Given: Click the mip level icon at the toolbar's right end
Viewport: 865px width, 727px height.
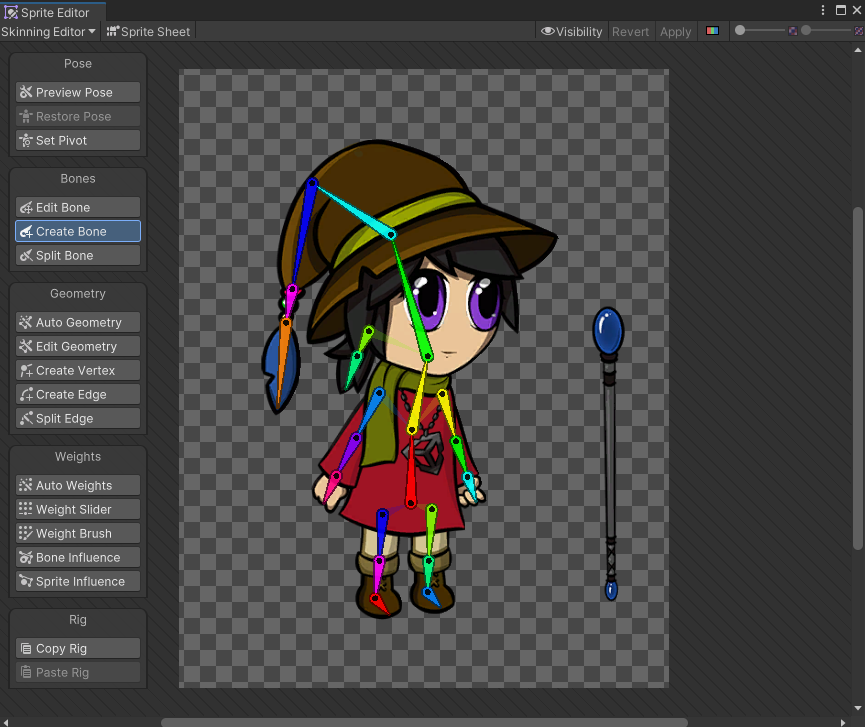Looking at the screenshot, I should [x=859, y=31].
